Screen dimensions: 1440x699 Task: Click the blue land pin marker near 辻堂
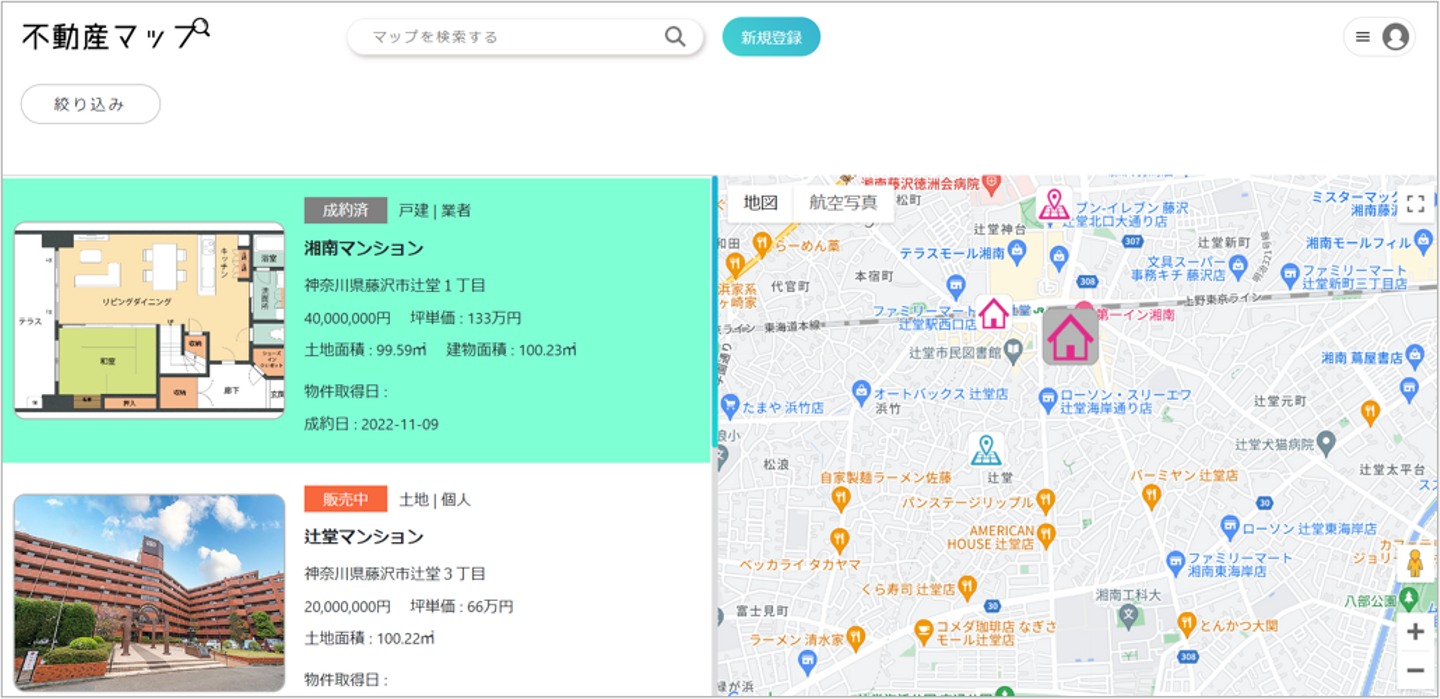[986, 450]
